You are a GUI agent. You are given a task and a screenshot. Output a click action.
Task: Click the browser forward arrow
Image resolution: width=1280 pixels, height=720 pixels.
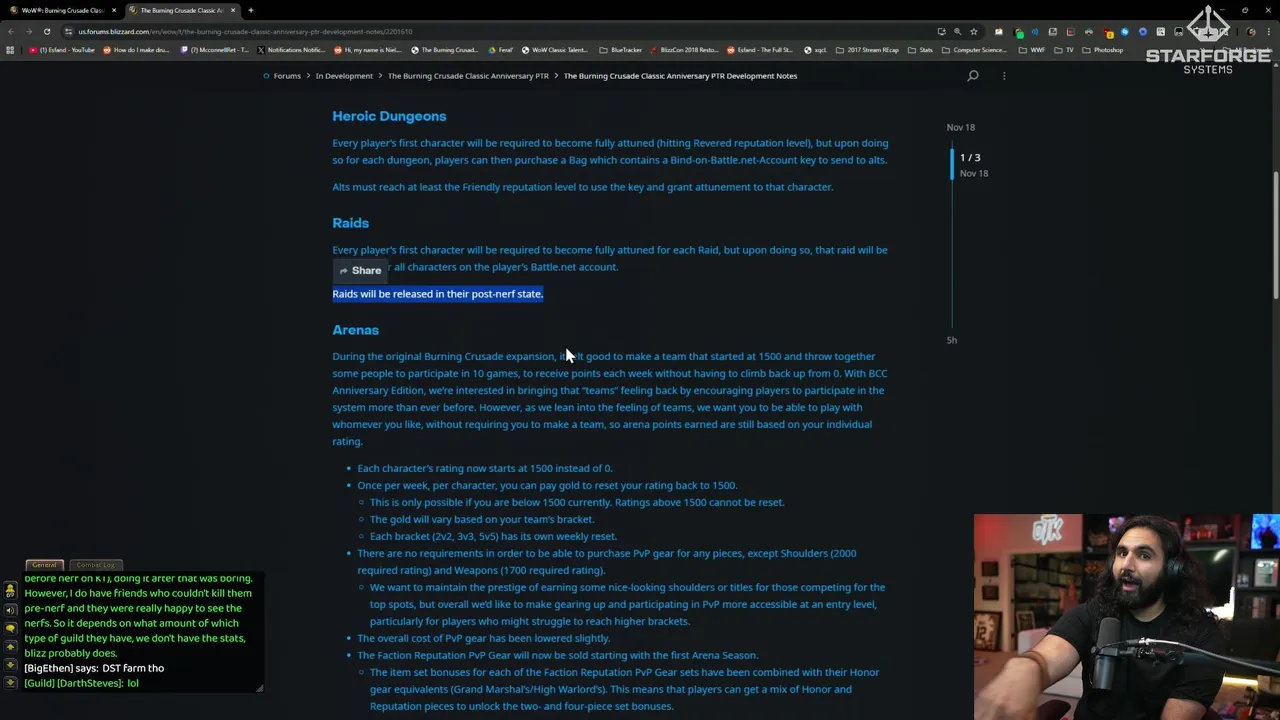point(29,31)
